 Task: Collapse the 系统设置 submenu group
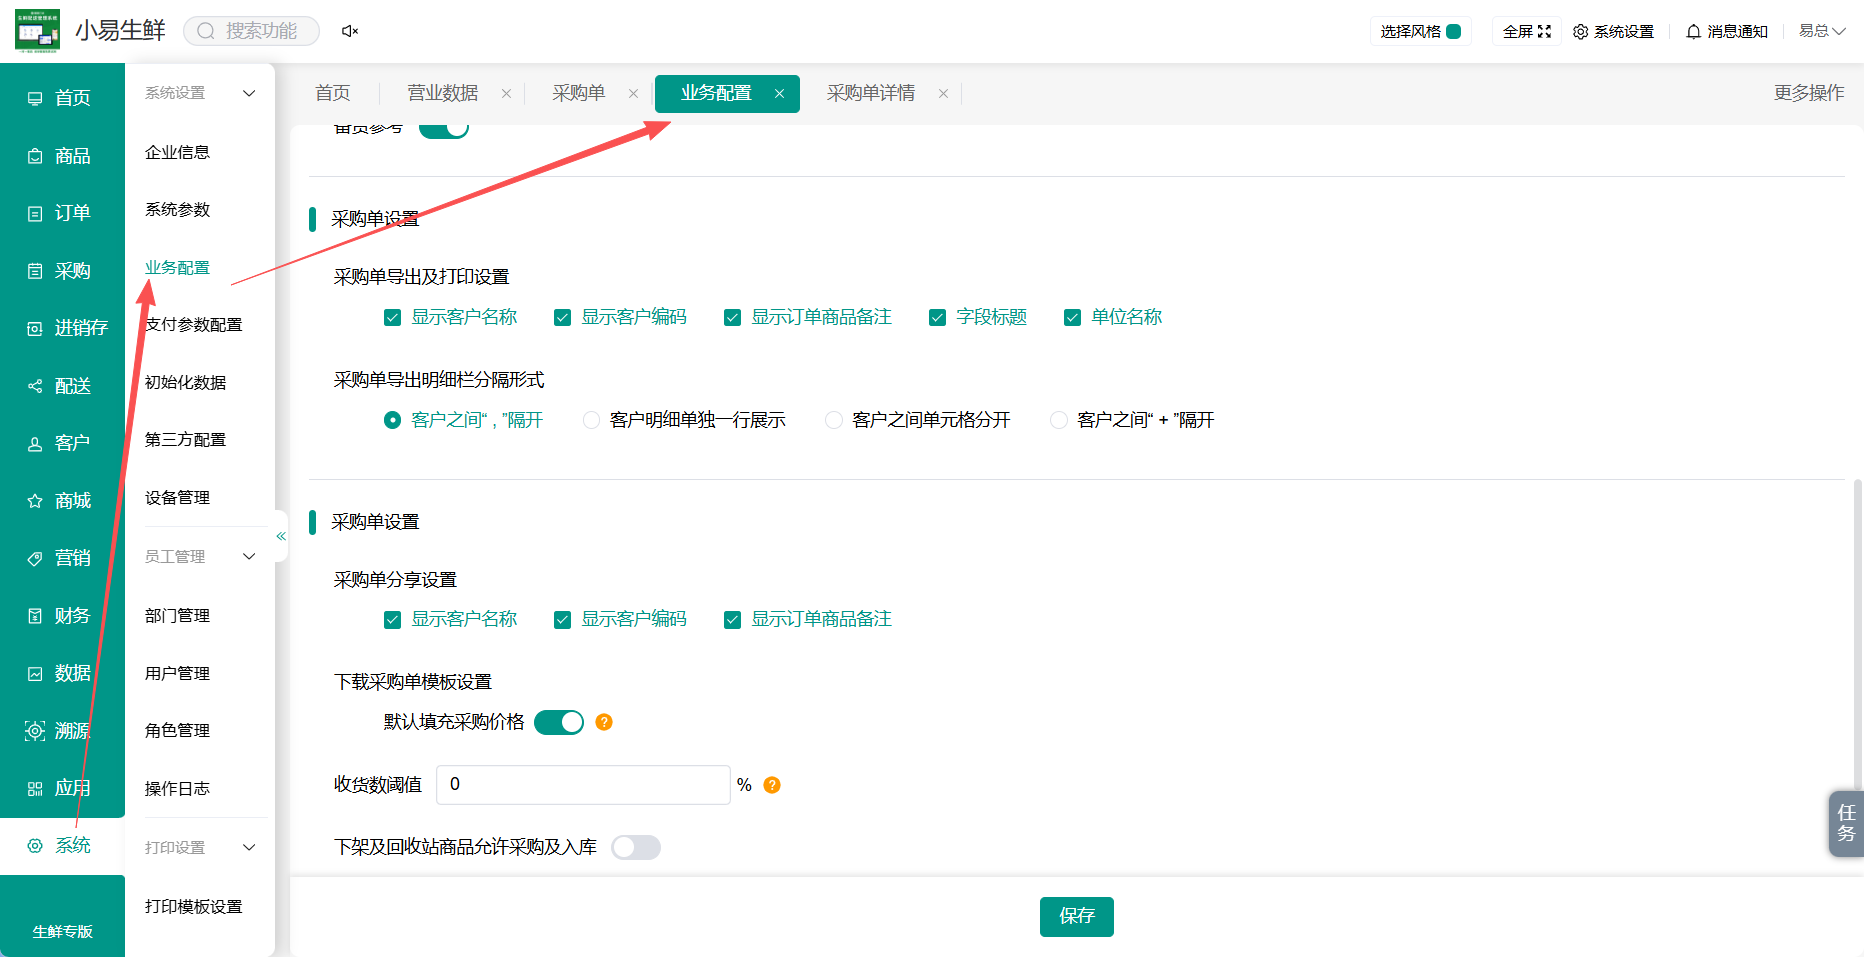click(249, 93)
